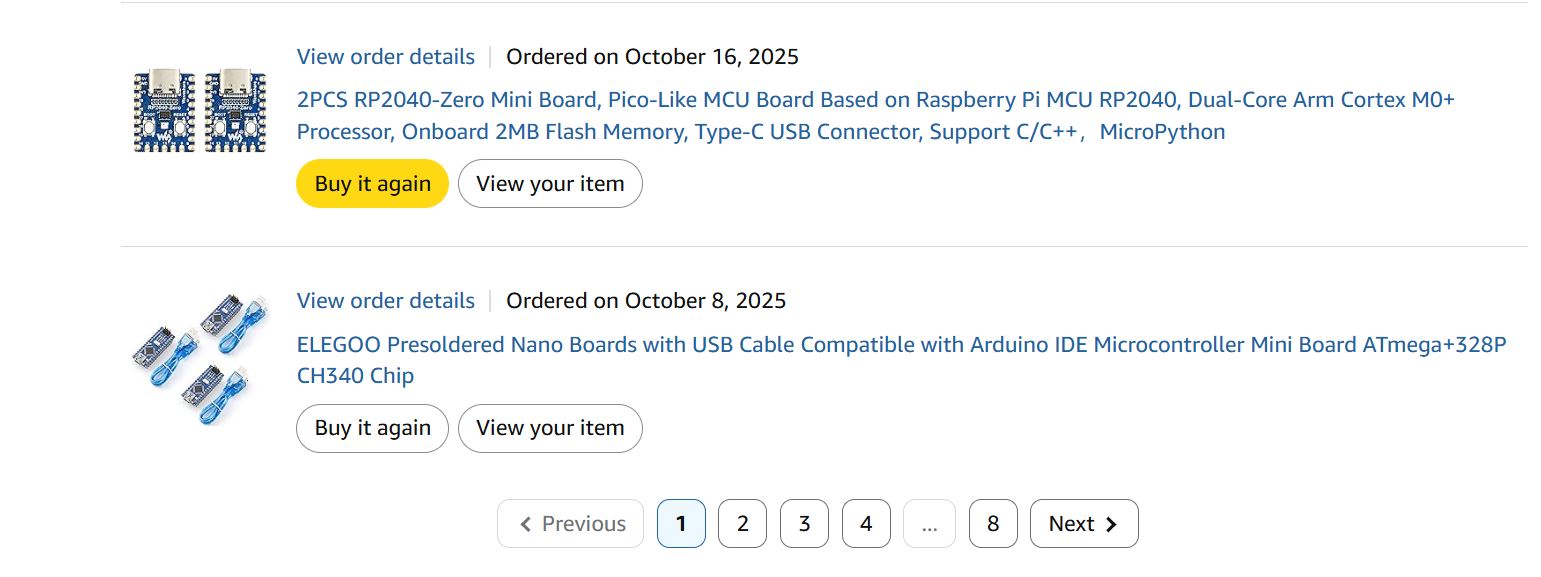
Task: Click the Next page button label
Action: pos(1071,524)
